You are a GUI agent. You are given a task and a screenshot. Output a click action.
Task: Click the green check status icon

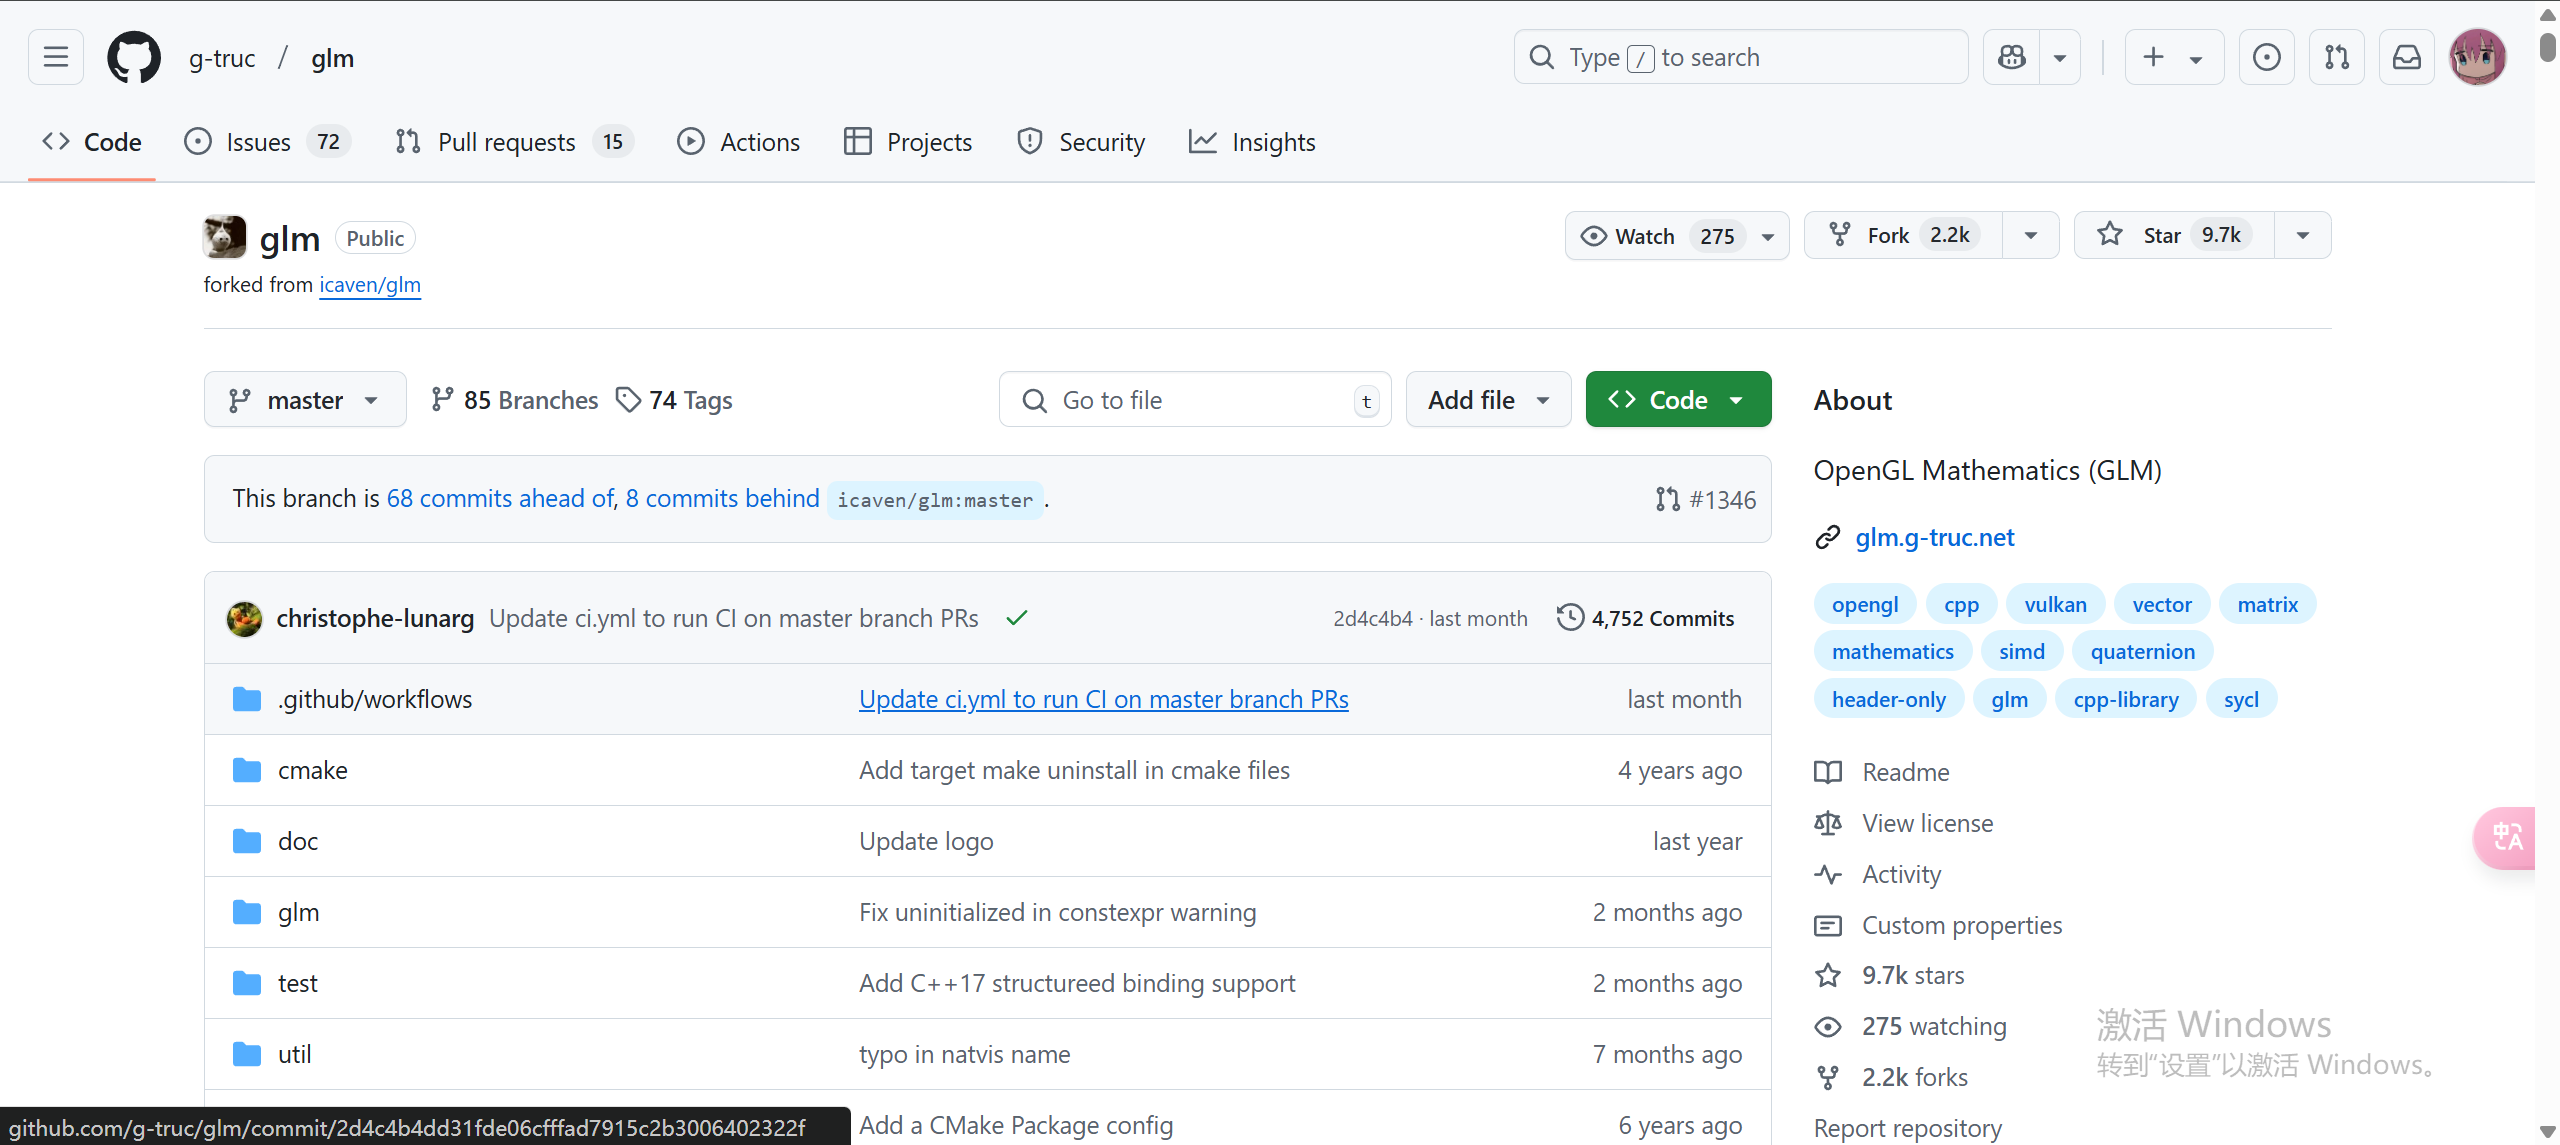pyautogui.click(x=1017, y=618)
